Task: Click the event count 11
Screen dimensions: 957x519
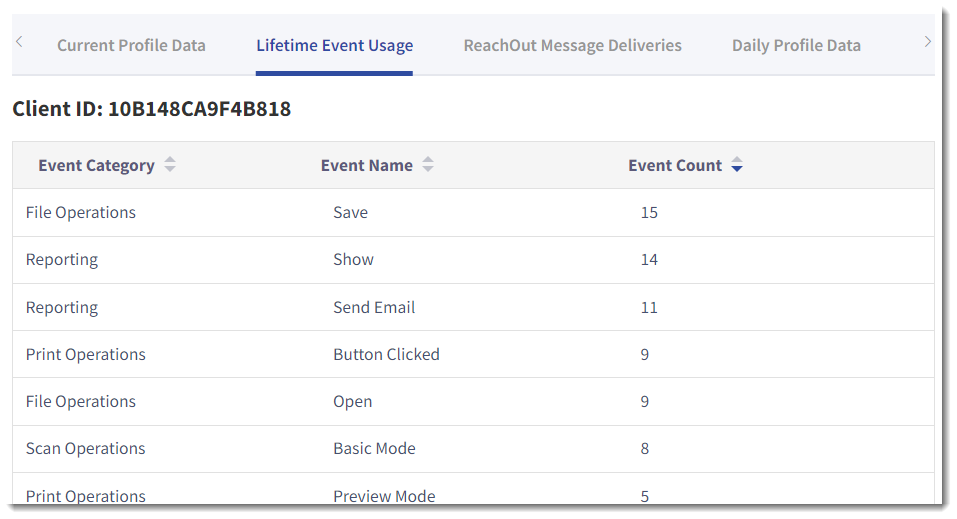Action: click(649, 307)
